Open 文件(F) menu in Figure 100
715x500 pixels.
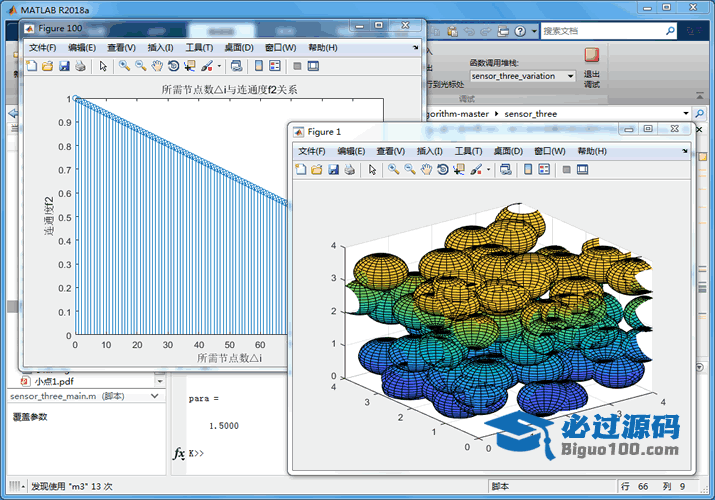[43, 47]
